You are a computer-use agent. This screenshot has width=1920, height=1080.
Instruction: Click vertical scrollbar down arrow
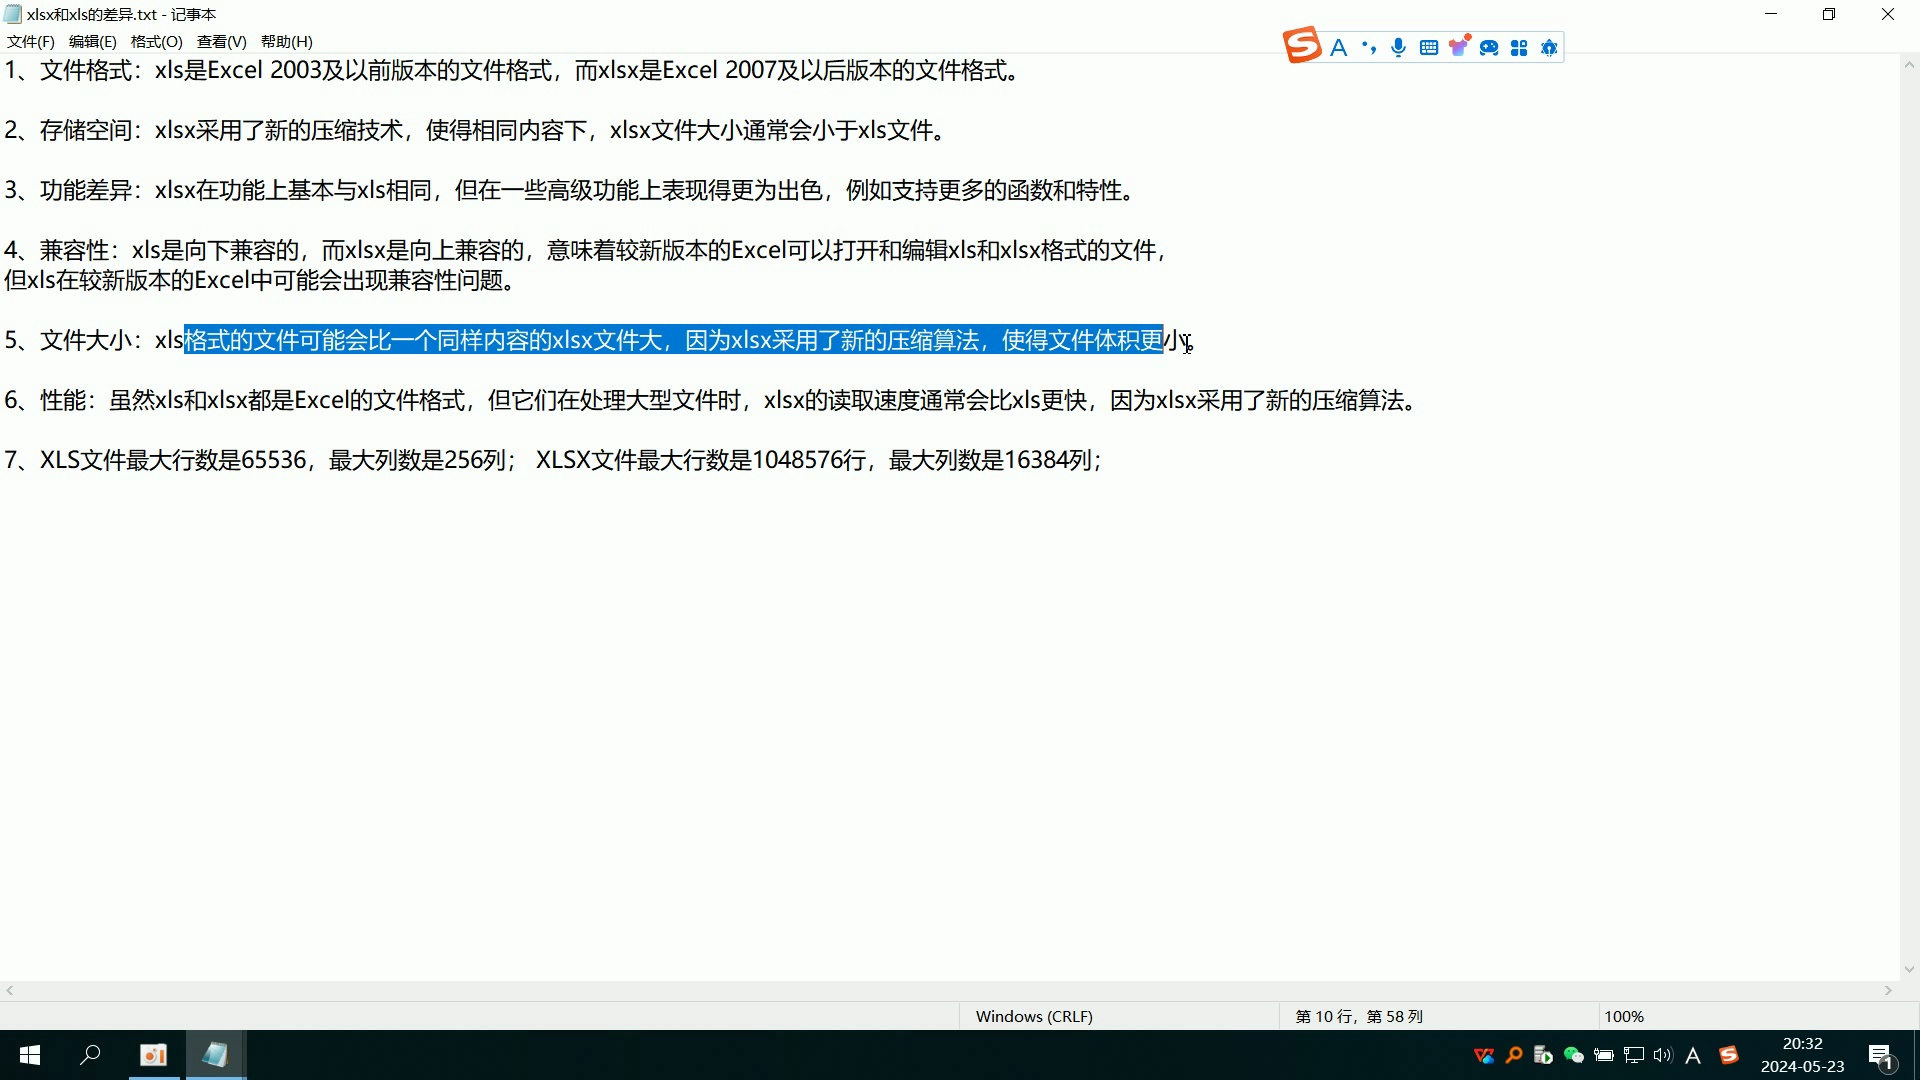(1909, 969)
